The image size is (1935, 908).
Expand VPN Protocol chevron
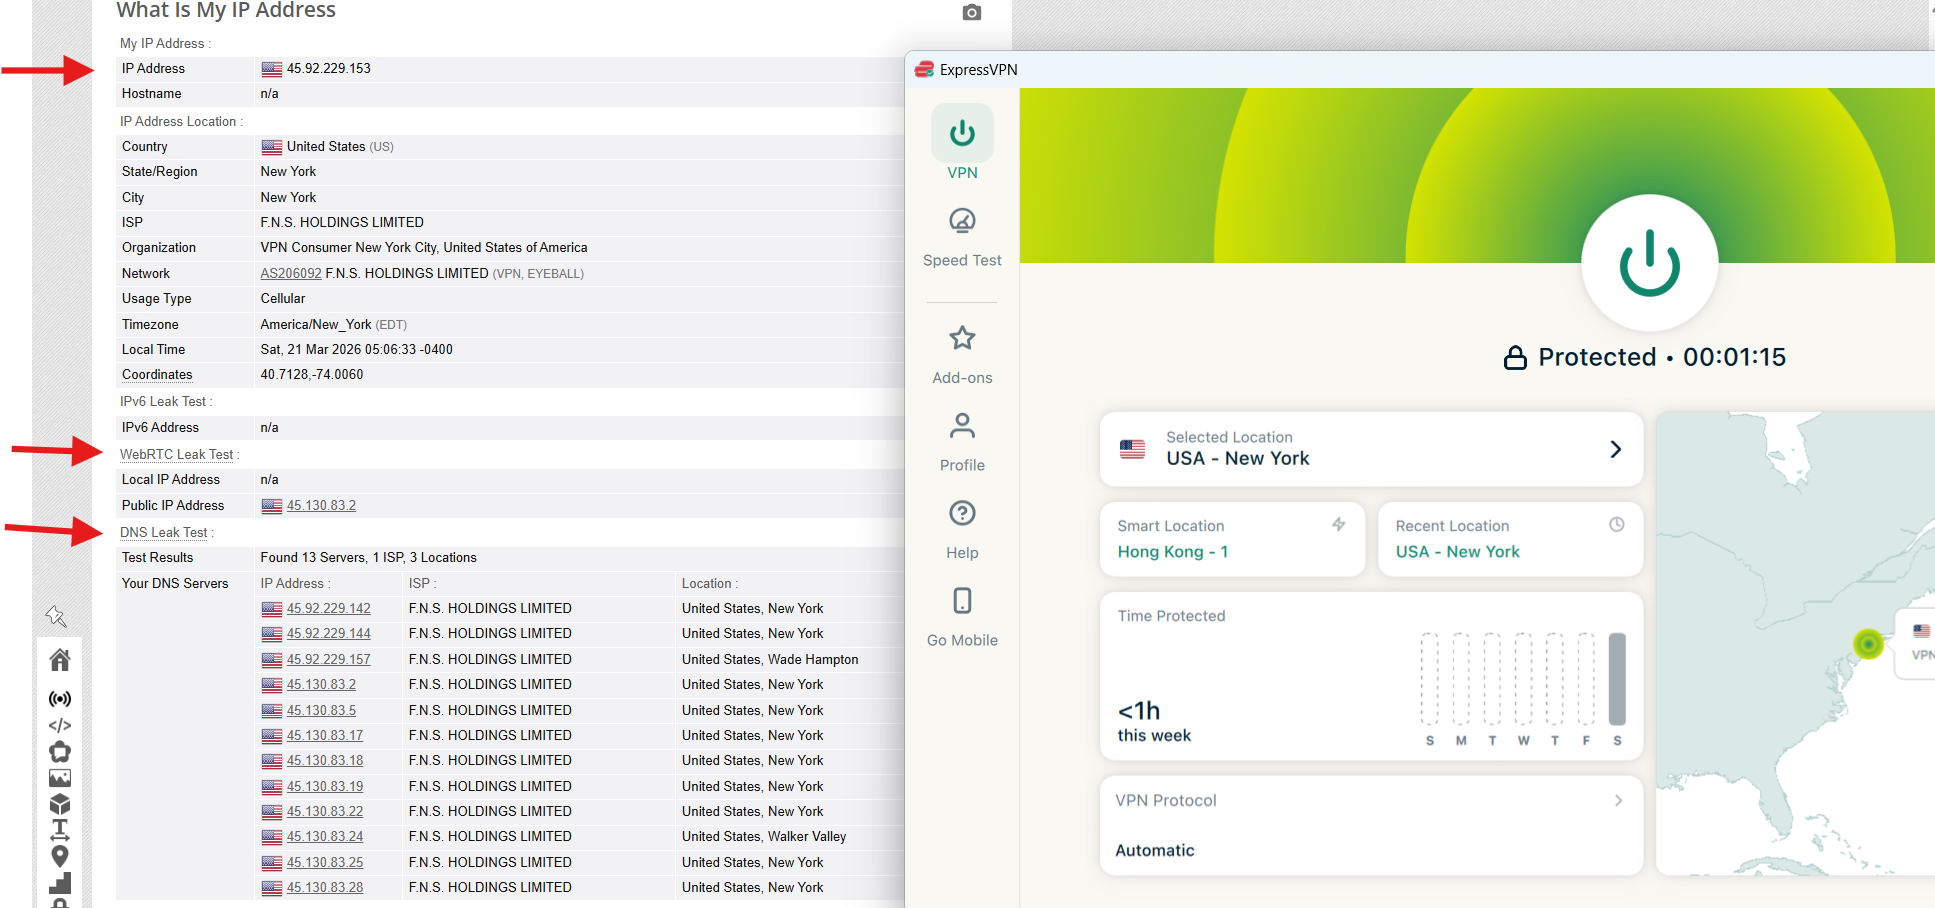[1618, 800]
